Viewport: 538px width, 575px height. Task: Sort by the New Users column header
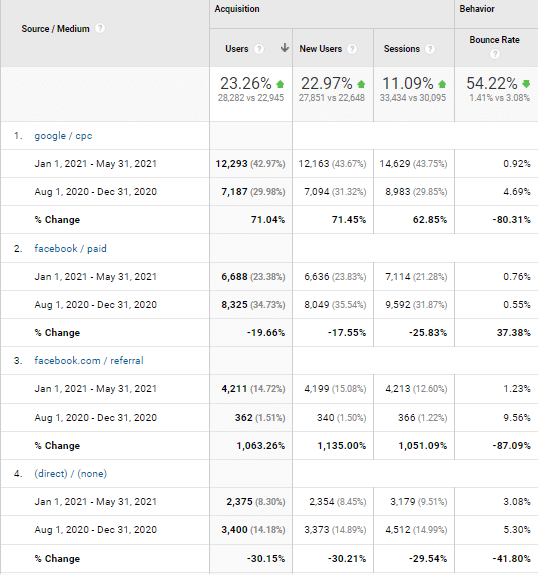pyautogui.click(x=321, y=49)
